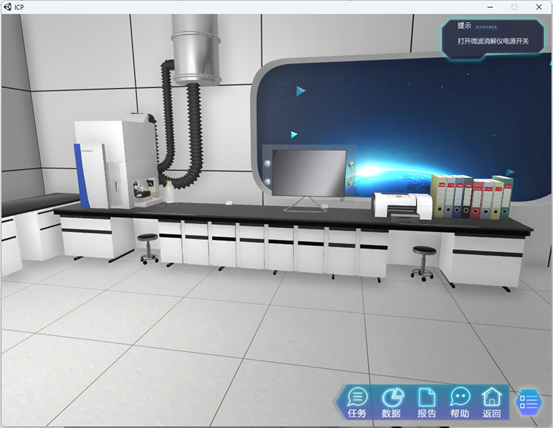Image resolution: width=553 pixels, height=428 pixels.
Task: Click the Unity logo in title bar
Action: 7,7
